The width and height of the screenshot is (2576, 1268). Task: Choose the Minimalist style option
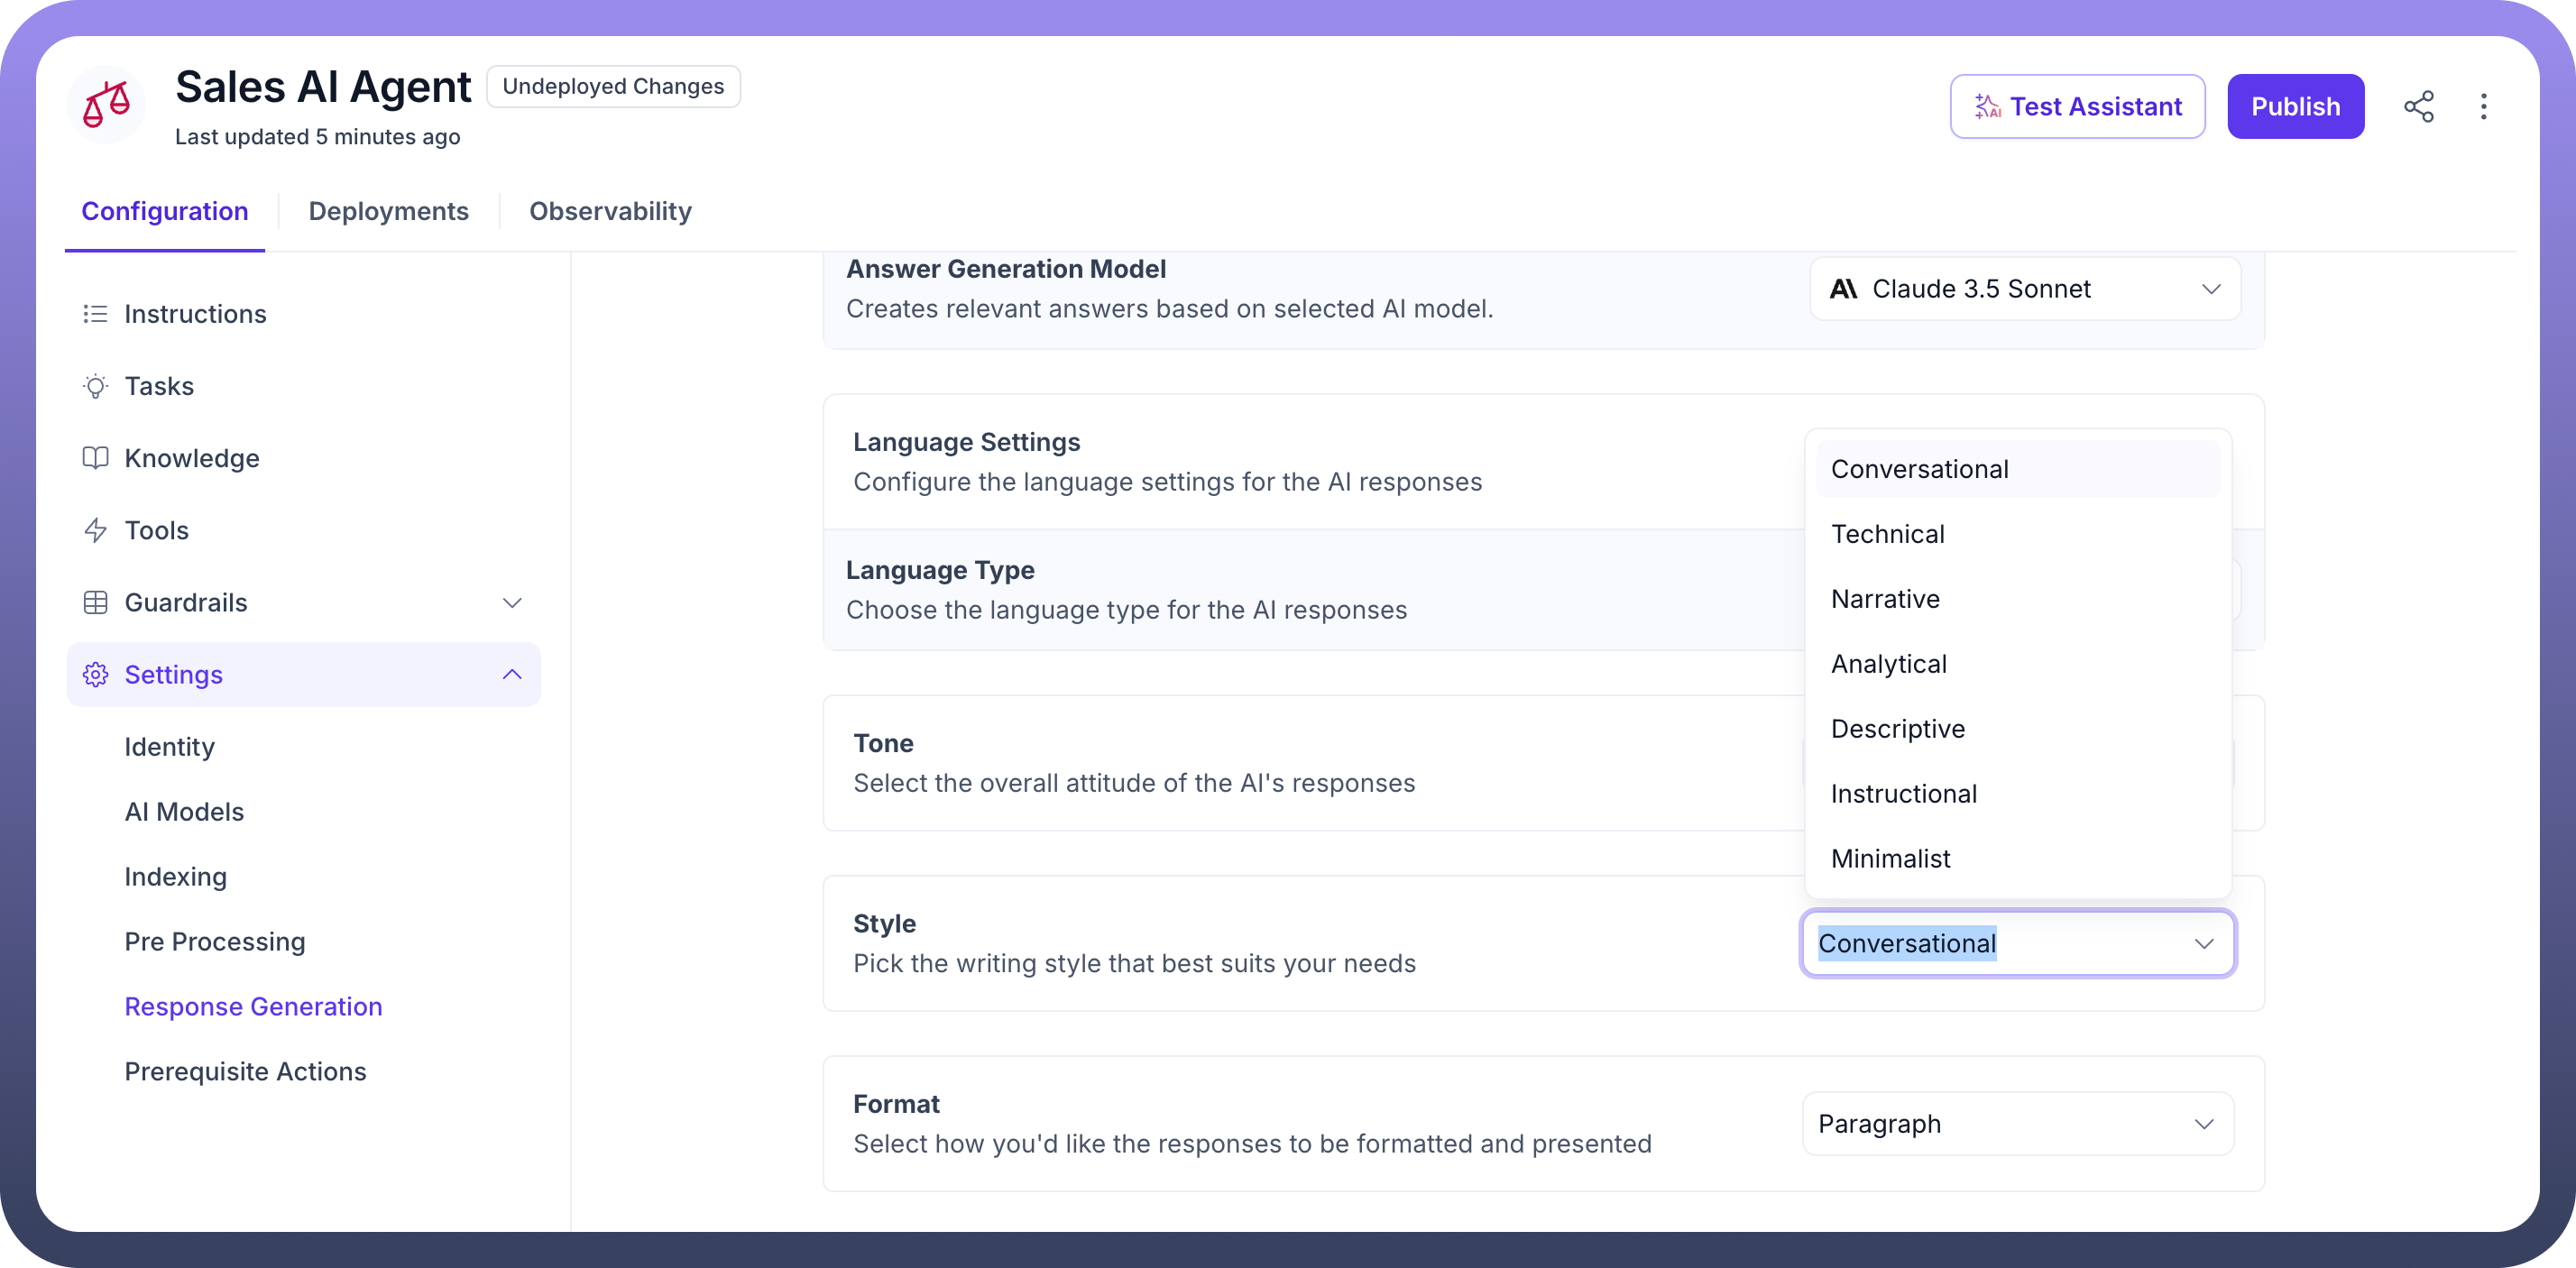[1890, 859]
